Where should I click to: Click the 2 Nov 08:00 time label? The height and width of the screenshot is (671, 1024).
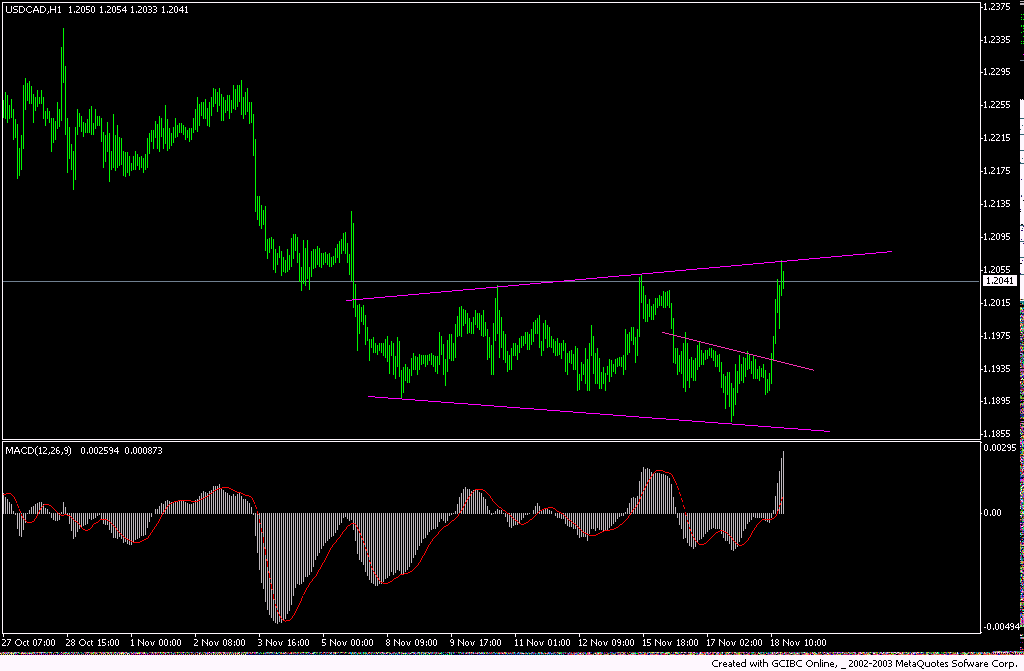[219, 643]
